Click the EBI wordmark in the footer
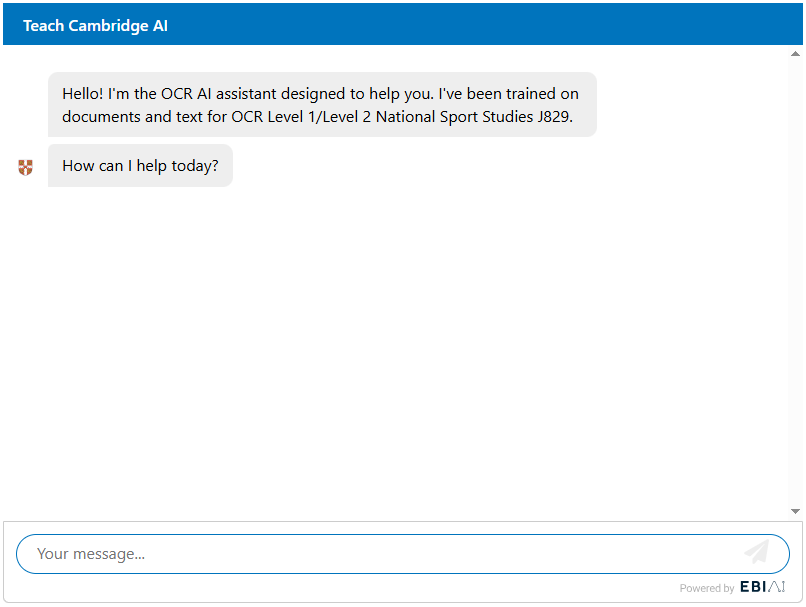The width and height of the screenshot is (806, 607). click(x=752, y=588)
